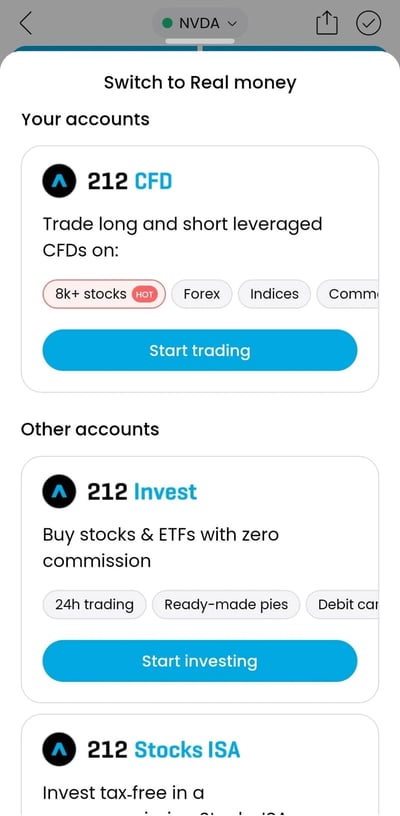Tap the green status dot beside NVDA
The width and height of the screenshot is (400, 816).
(x=167, y=23)
